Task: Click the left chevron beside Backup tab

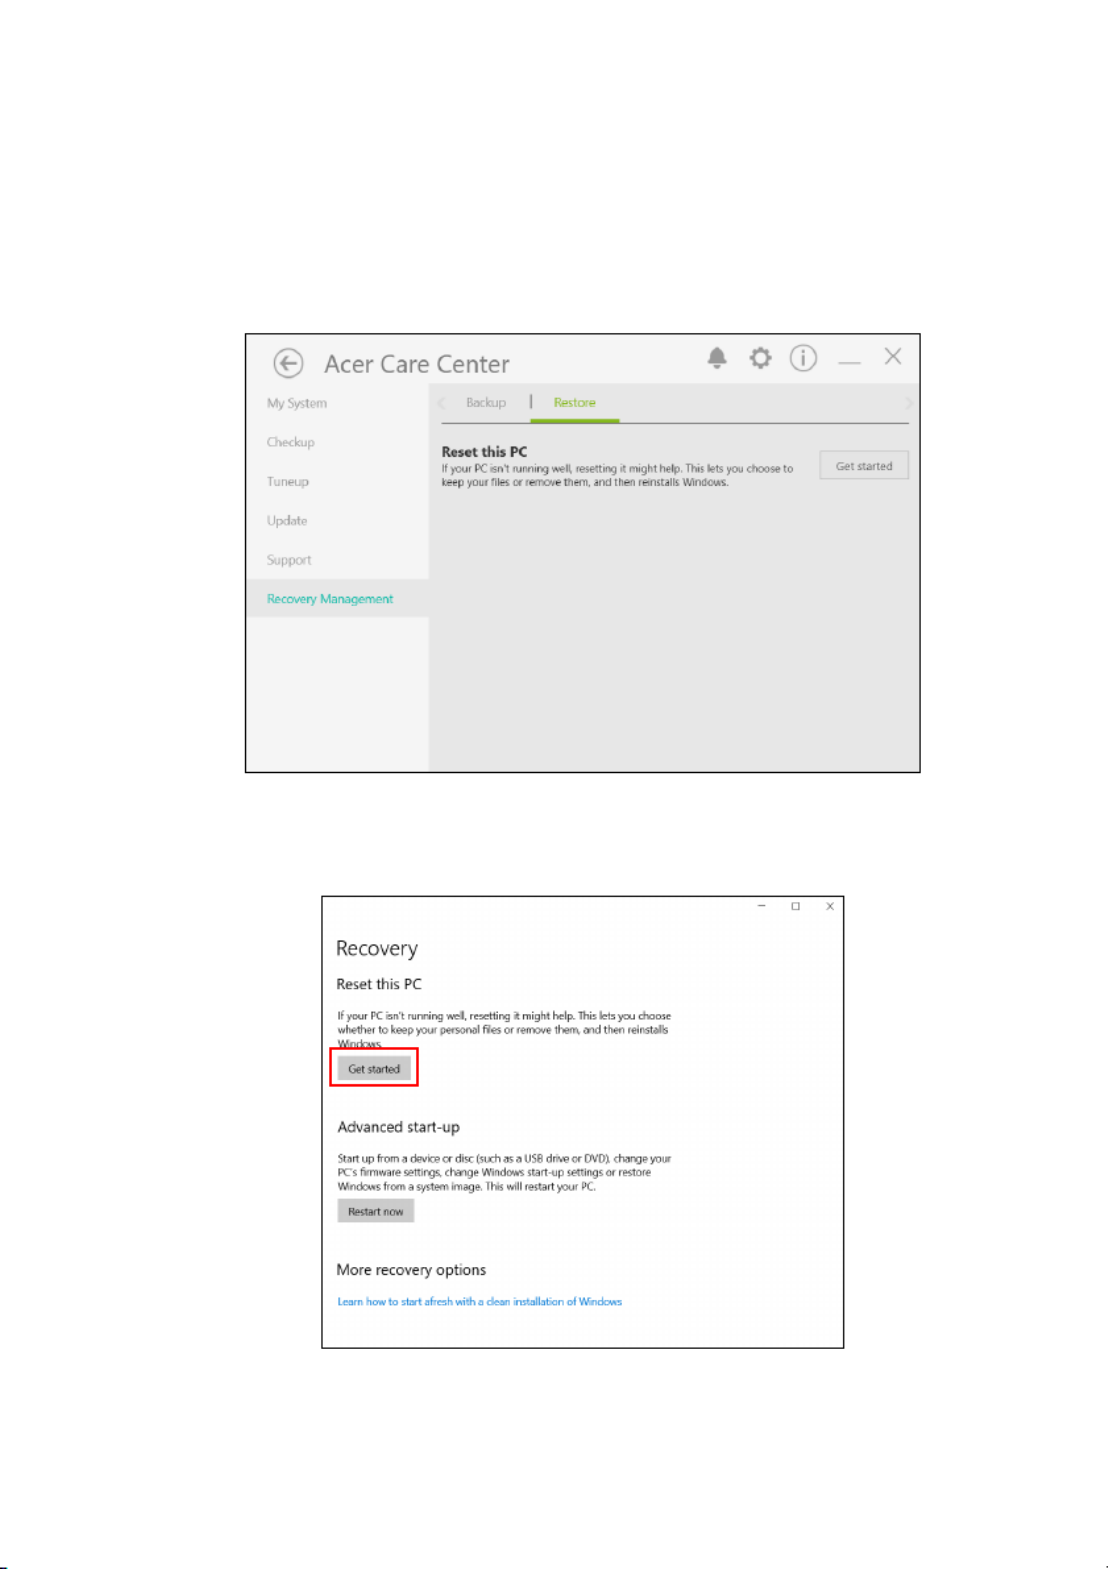Action: [442, 403]
